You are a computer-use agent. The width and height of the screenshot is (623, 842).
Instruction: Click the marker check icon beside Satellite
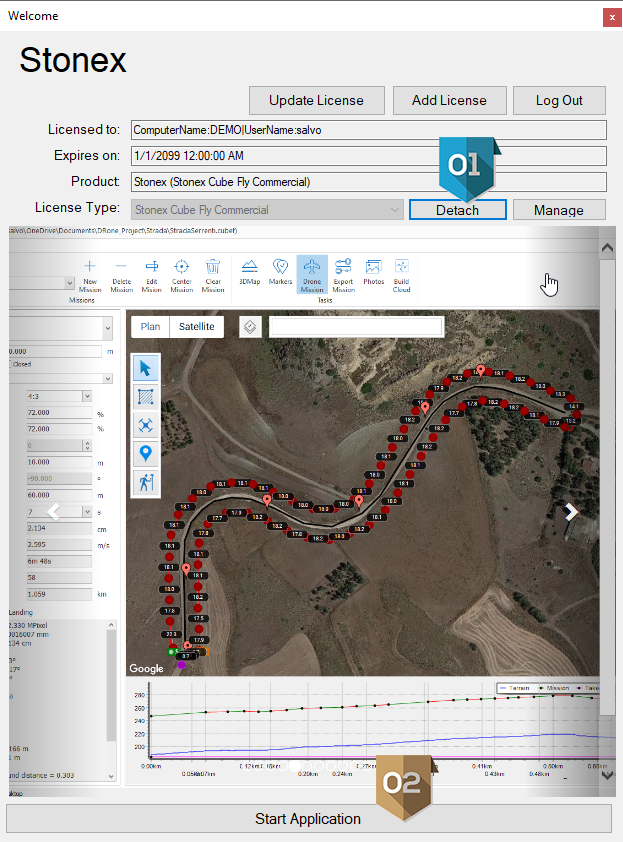[x=250, y=326]
